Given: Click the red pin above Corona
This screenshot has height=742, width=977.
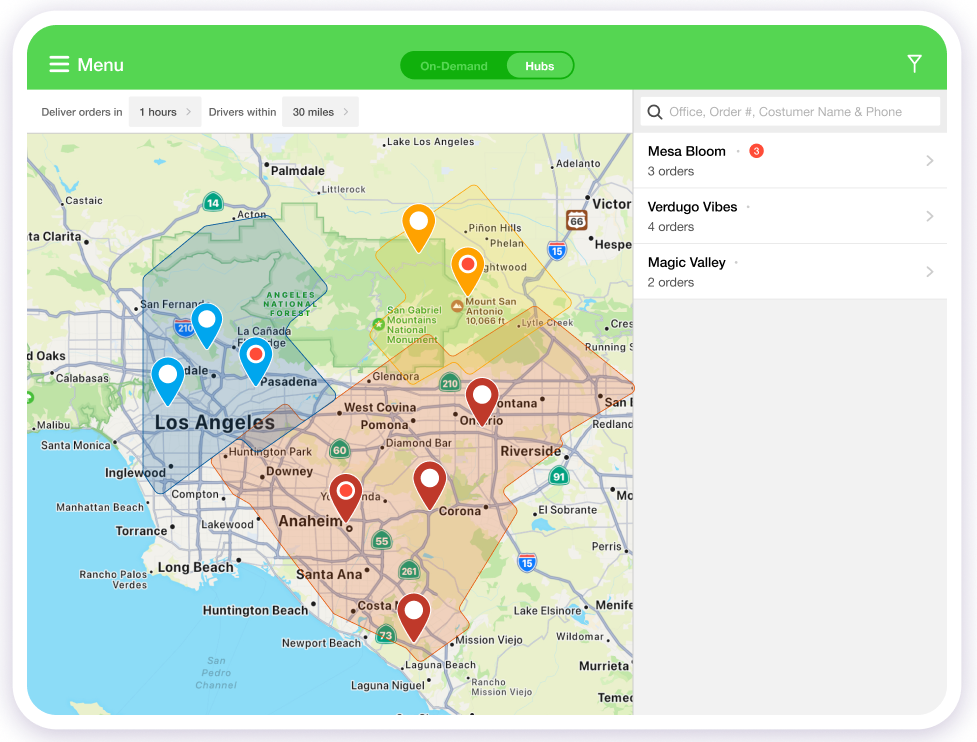Looking at the screenshot, I should point(430,481).
